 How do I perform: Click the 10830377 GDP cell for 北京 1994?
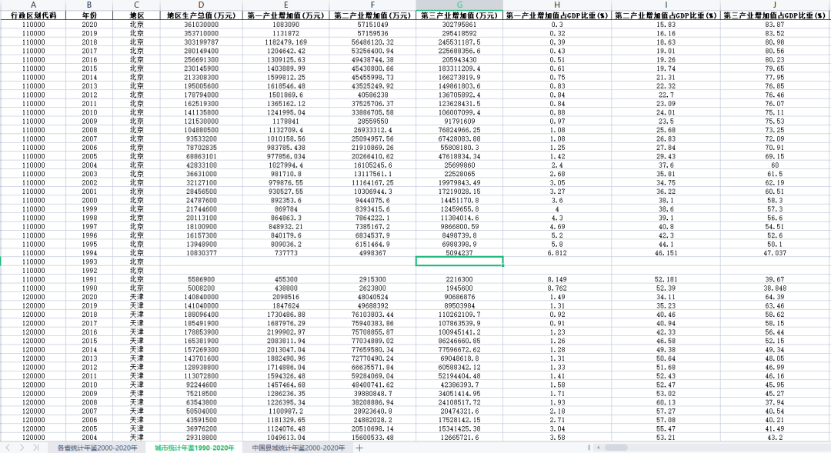(201, 253)
